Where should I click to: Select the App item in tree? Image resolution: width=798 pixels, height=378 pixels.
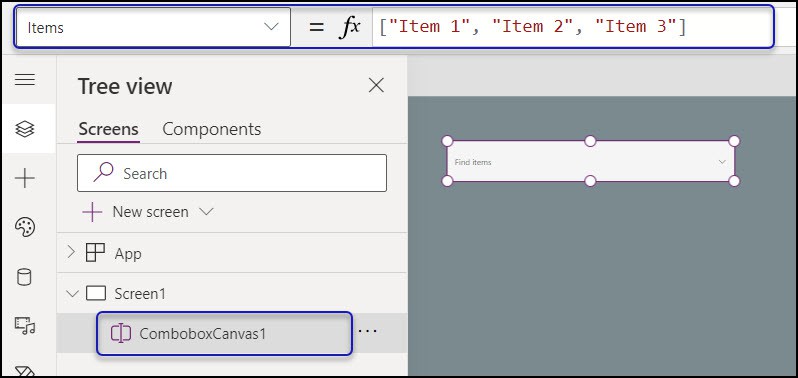pyautogui.click(x=128, y=253)
